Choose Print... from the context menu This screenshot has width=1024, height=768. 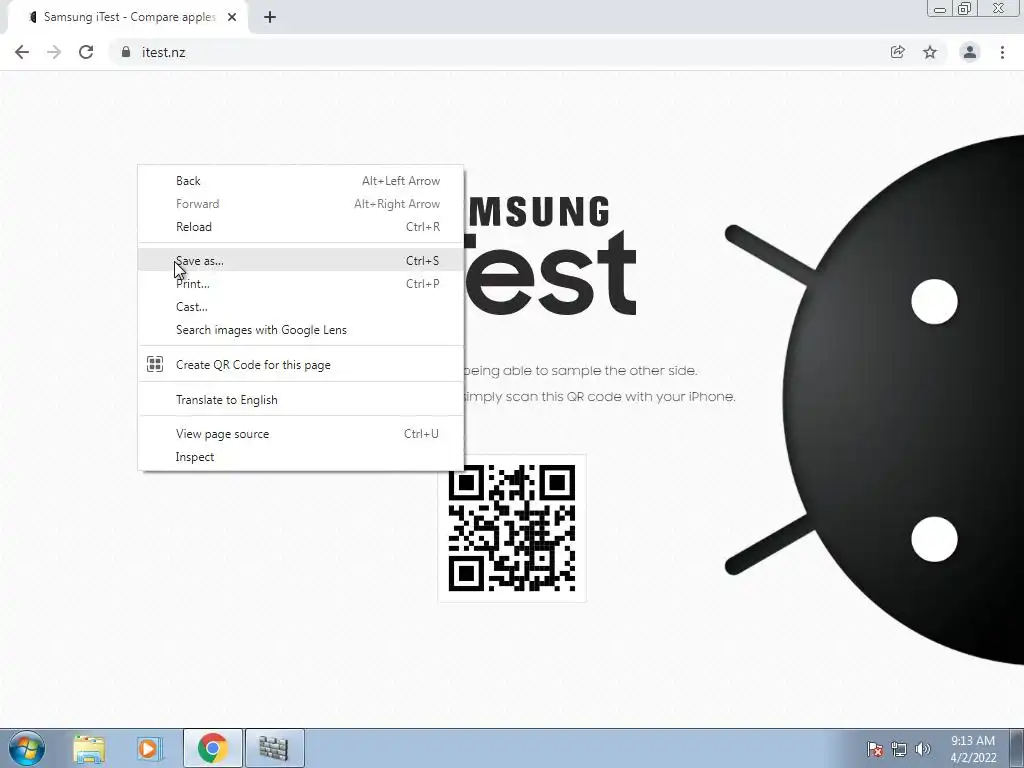point(301,283)
